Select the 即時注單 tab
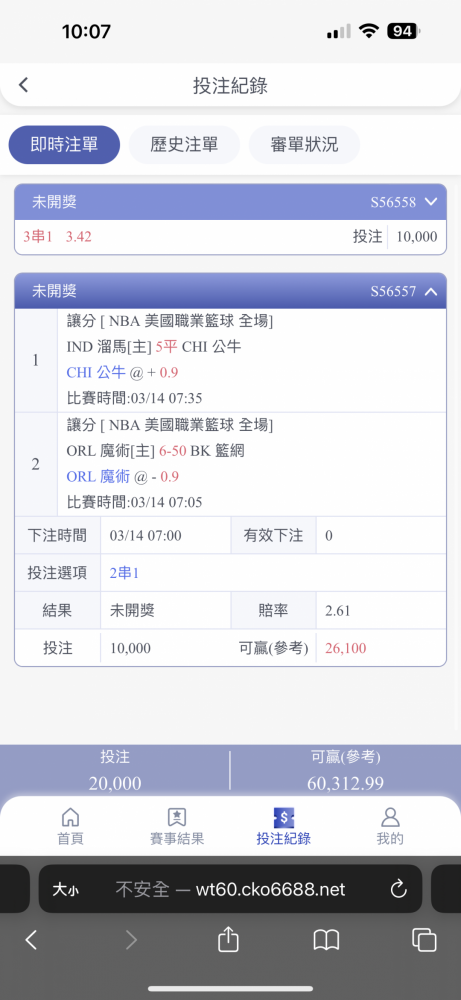Image resolution: width=461 pixels, height=1000 pixels. click(x=64, y=145)
